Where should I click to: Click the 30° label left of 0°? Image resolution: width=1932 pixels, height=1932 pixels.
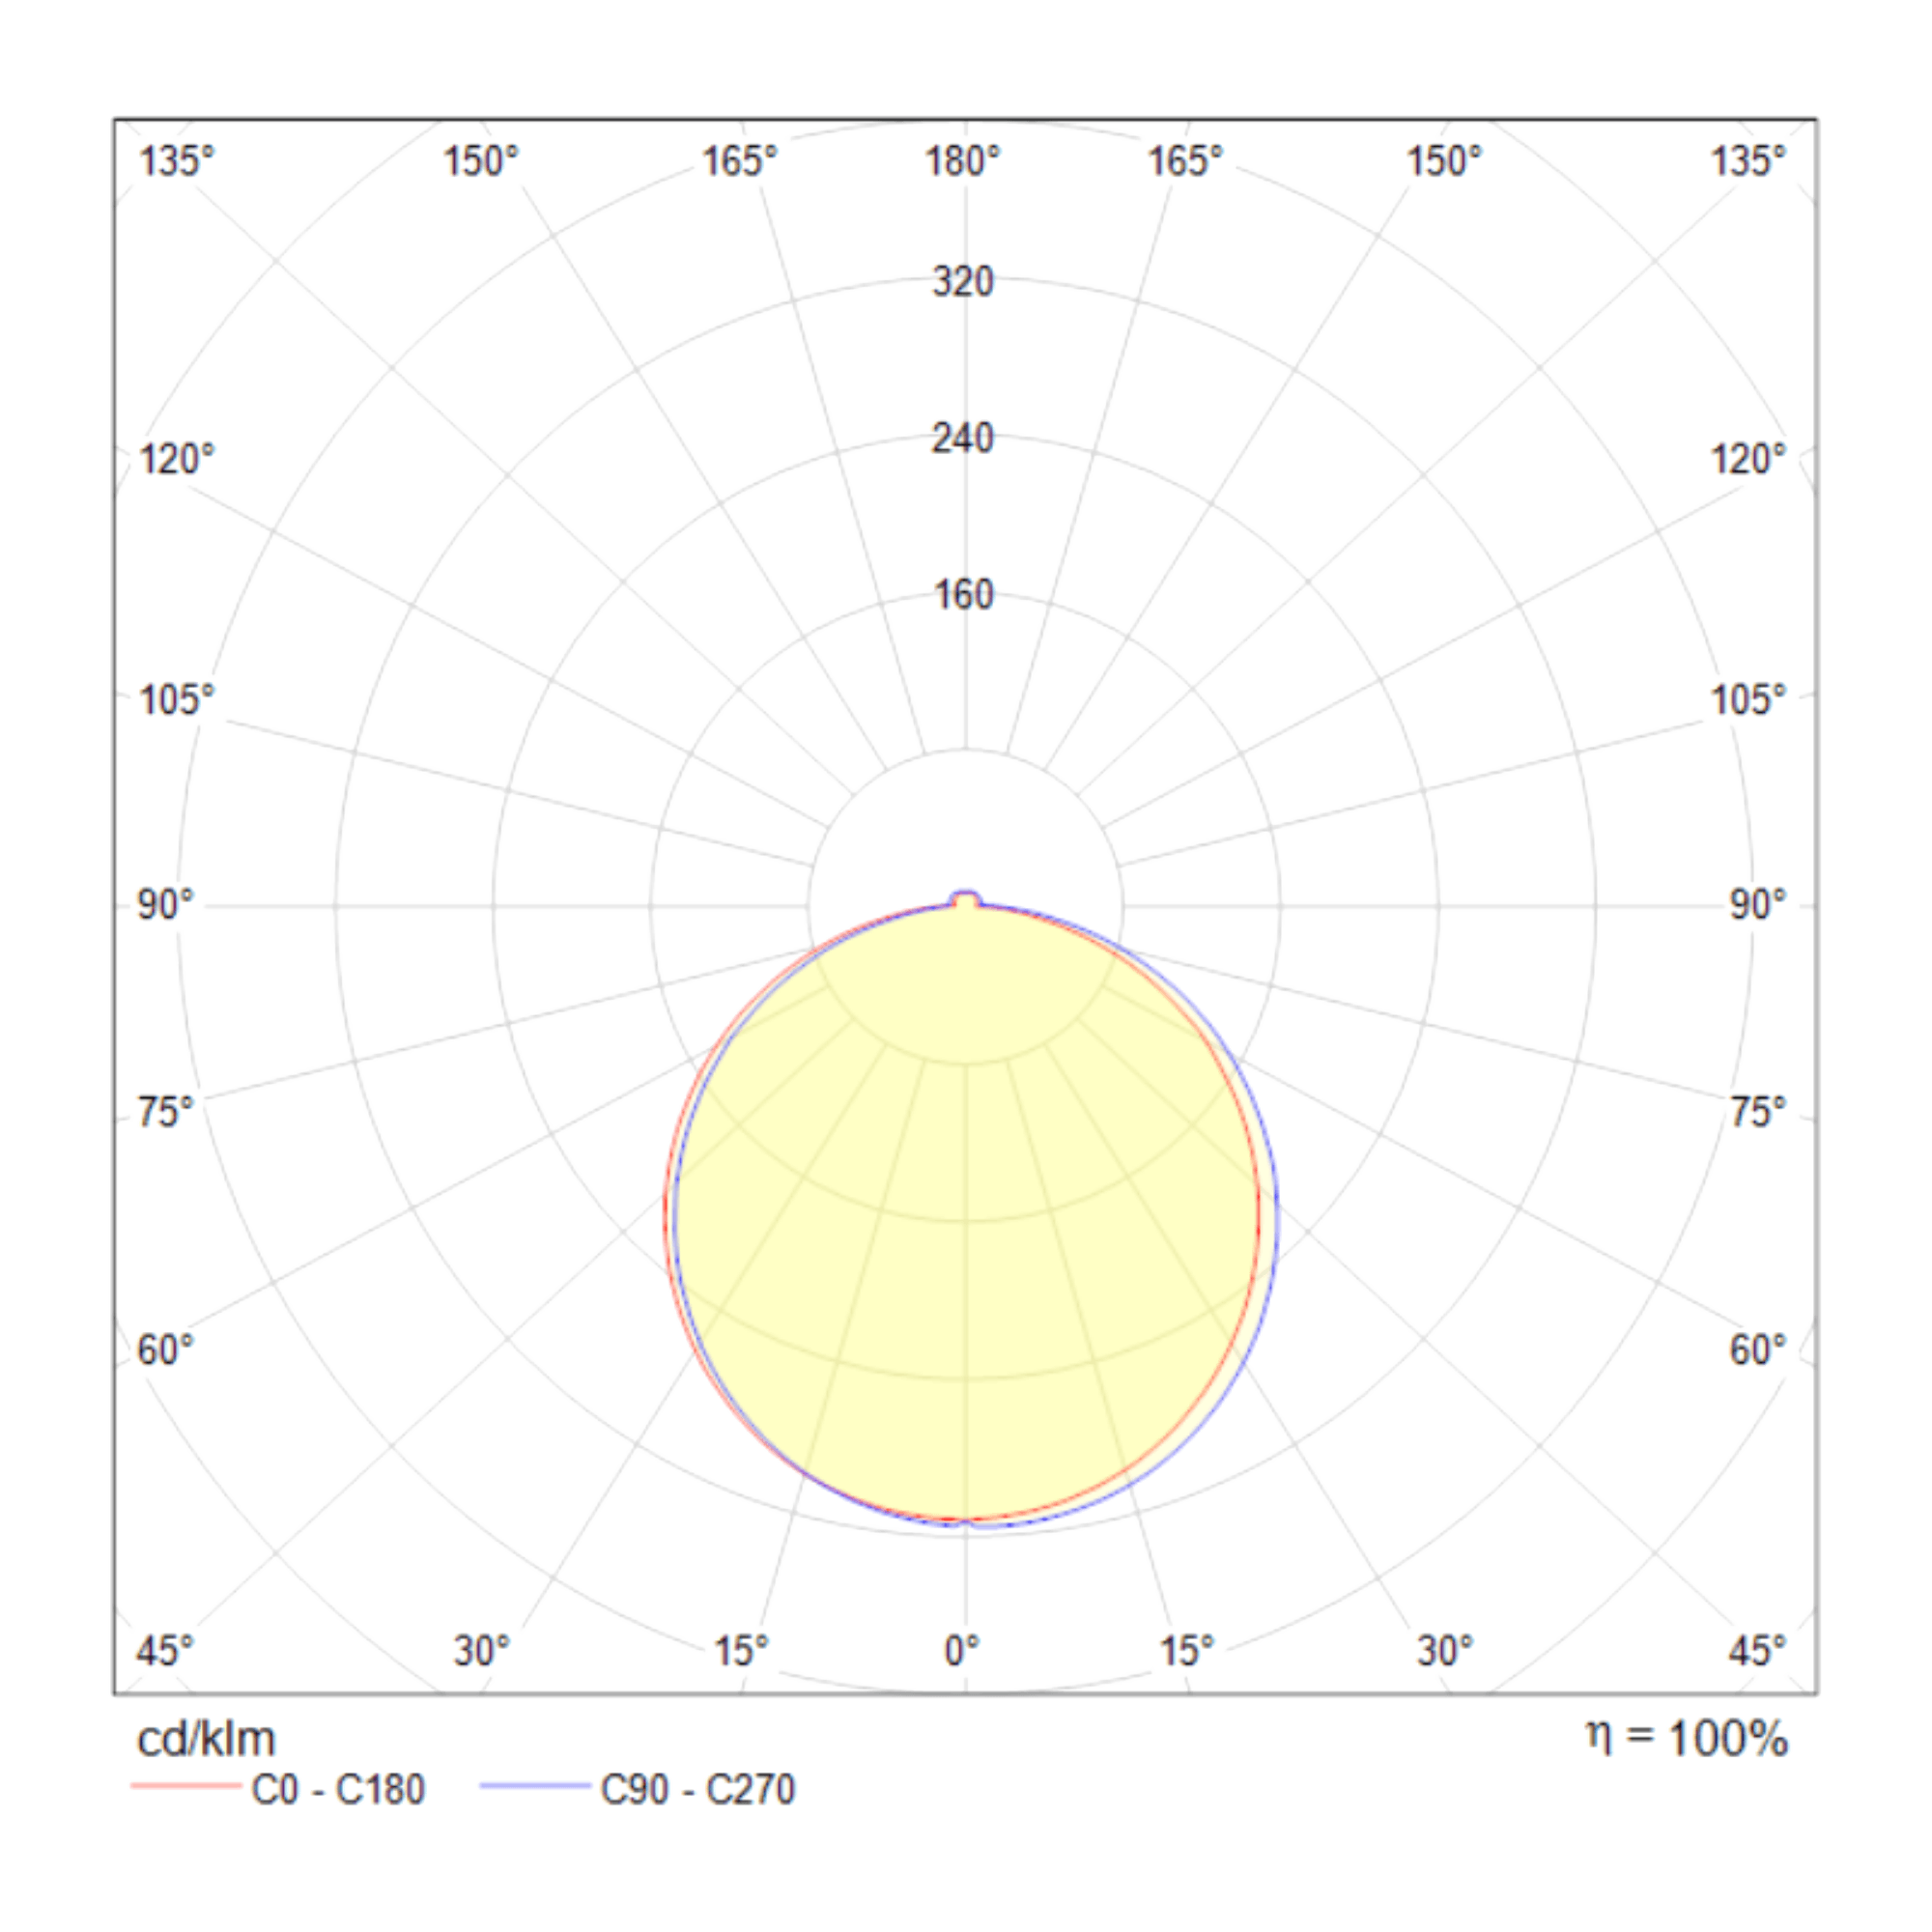[x=481, y=1650]
